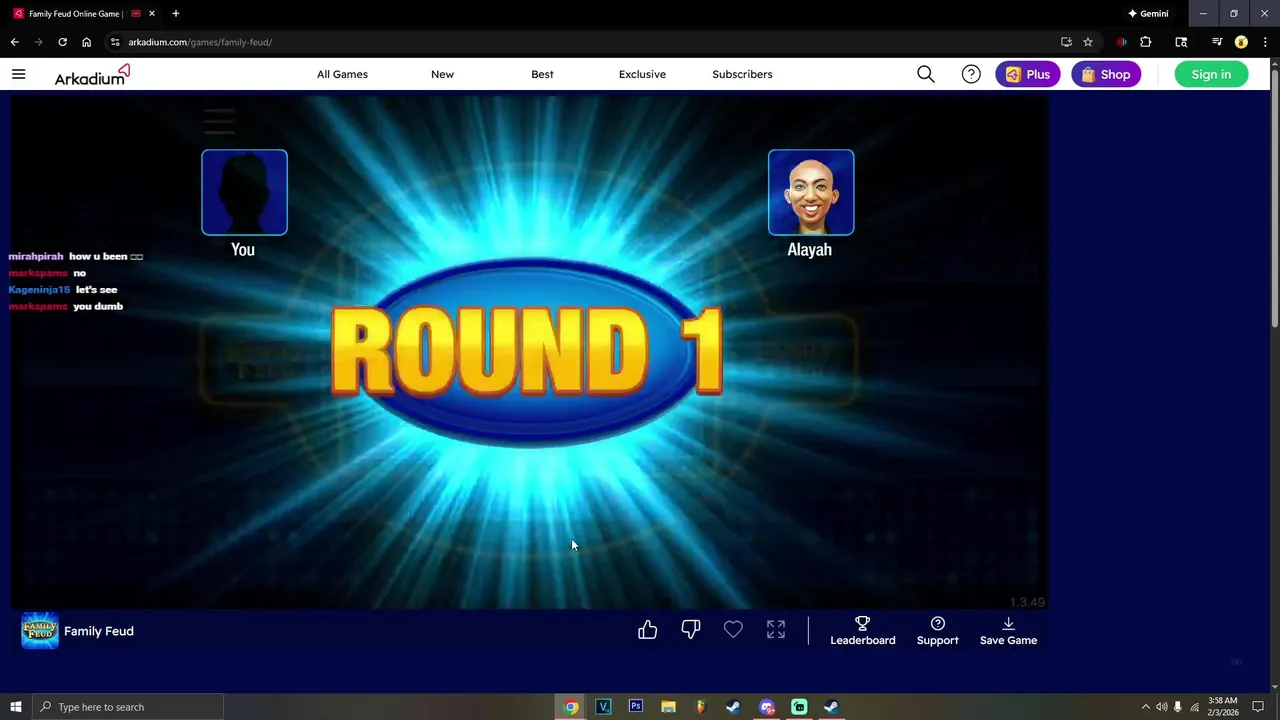
Task: Open the Windows notification center
Action: pyautogui.click(x=1258, y=707)
